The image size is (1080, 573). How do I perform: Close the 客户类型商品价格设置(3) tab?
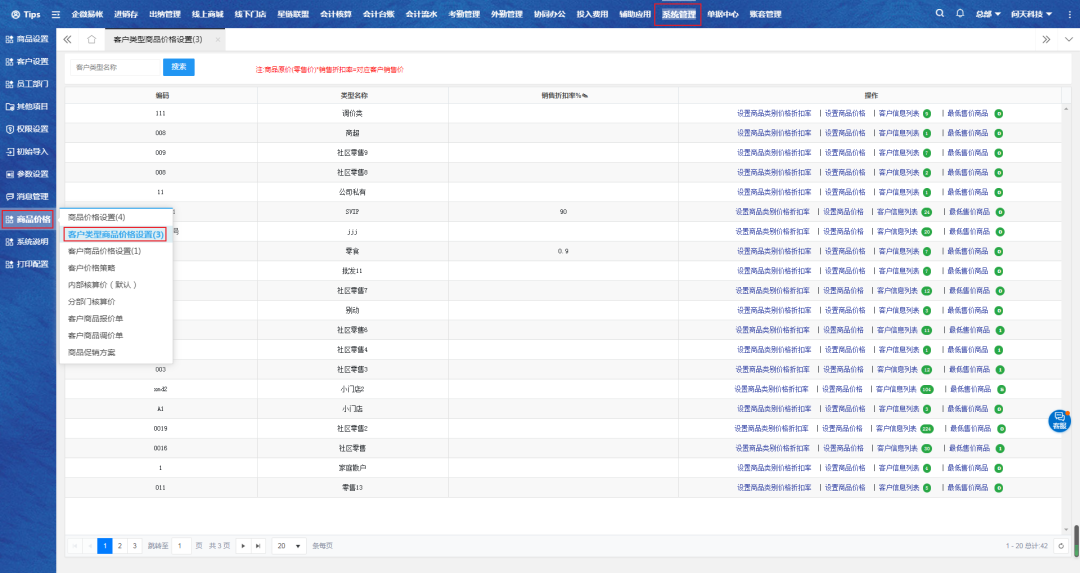tap(218, 39)
